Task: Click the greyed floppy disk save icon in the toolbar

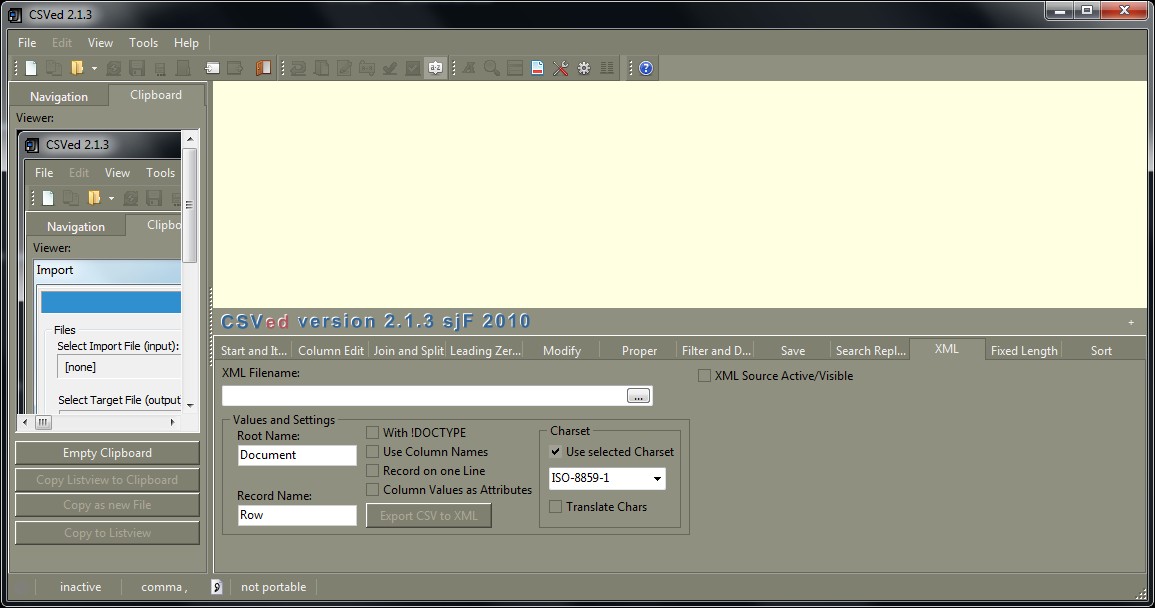Action: click(x=137, y=69)
